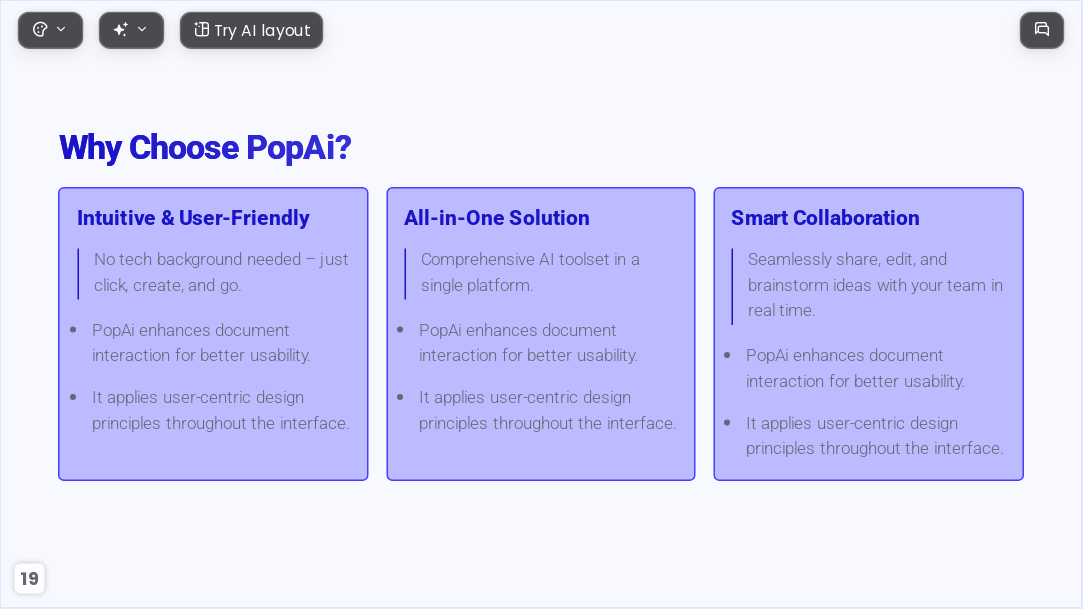Click second bullet in the All-in-One Solution card
This screenshot has height=609, width=1083.
tap(548, 410)
